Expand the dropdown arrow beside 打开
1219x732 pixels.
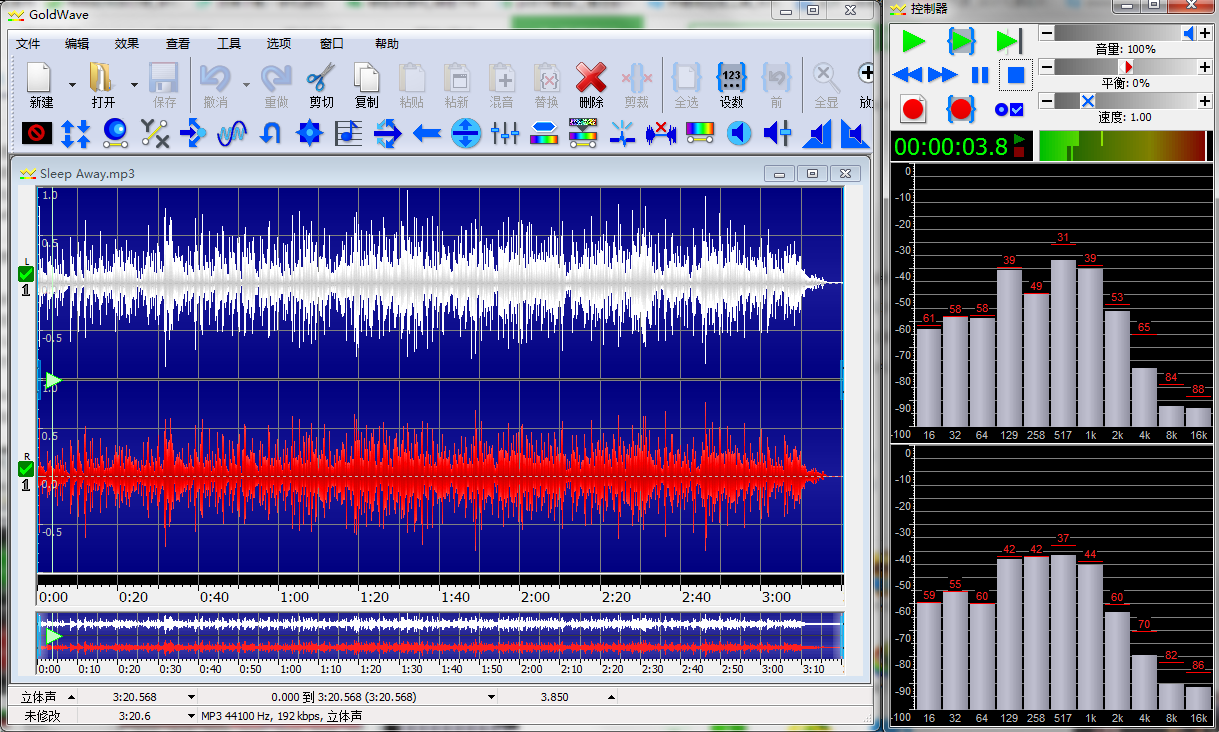click(134, 85)
